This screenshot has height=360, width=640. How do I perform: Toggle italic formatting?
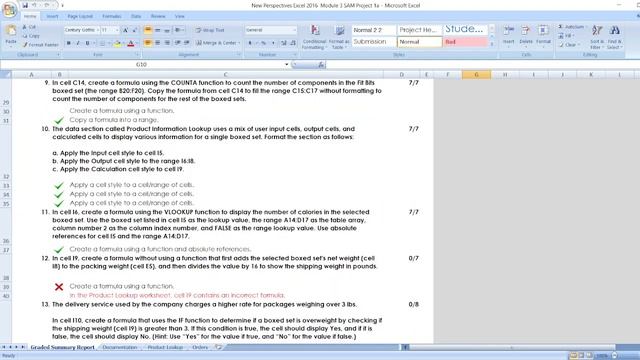click(78, 43)
